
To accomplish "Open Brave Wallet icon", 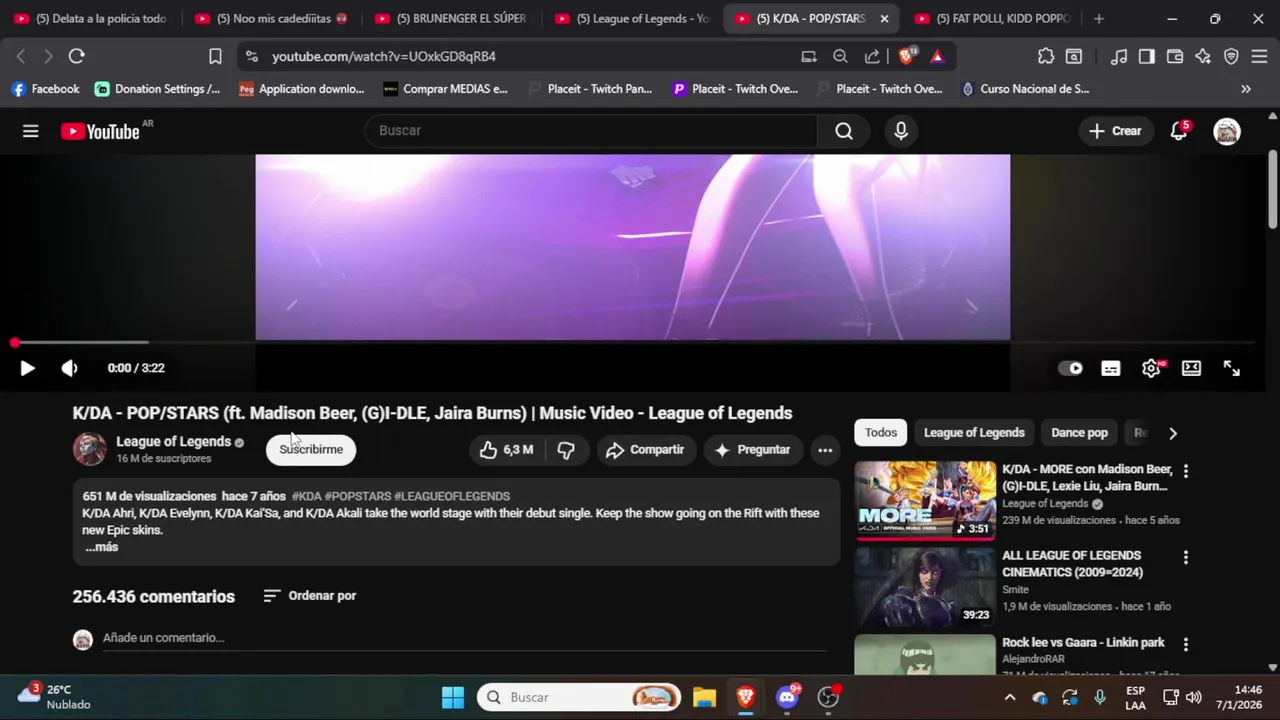I will [1175, 56].
